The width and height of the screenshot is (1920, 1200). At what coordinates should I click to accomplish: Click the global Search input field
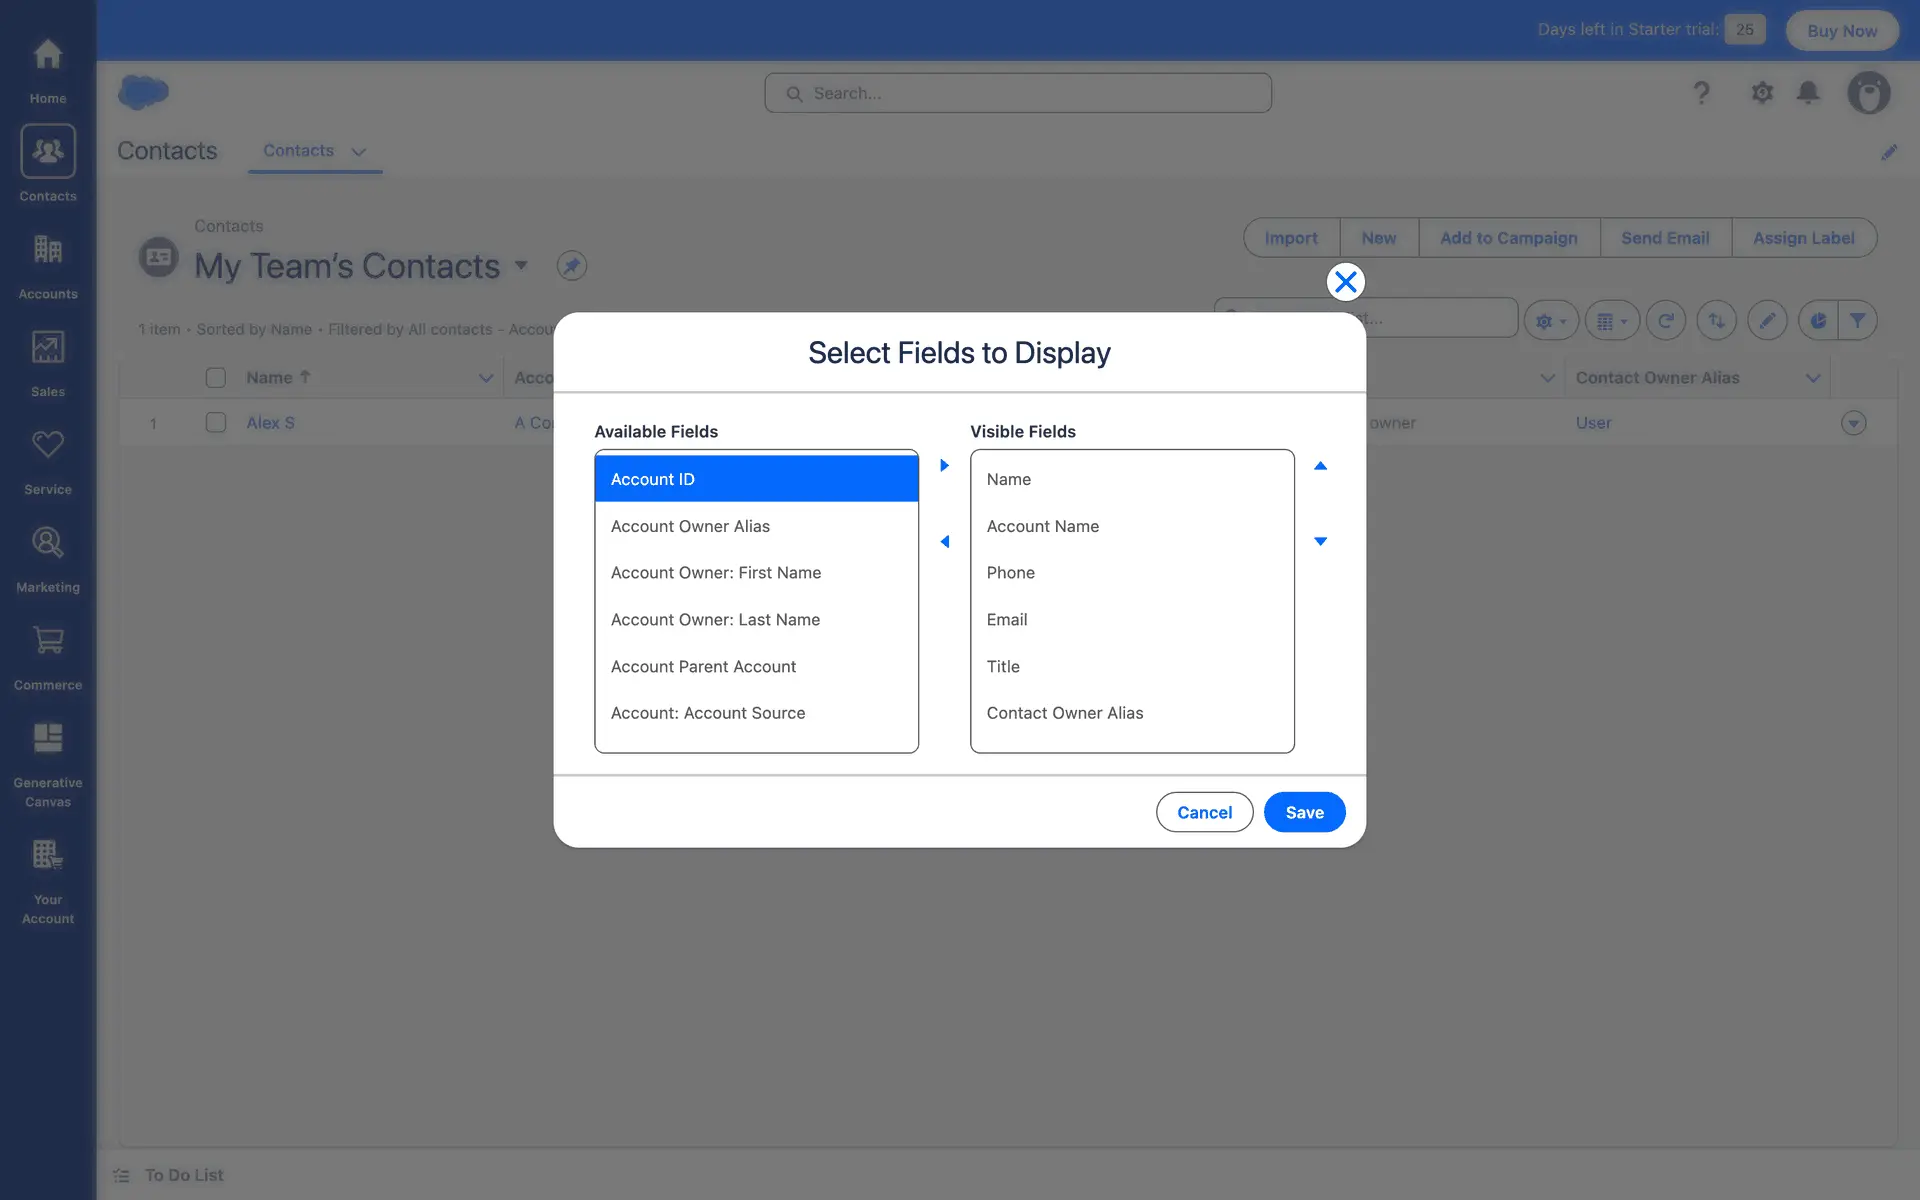point(1018,93)
